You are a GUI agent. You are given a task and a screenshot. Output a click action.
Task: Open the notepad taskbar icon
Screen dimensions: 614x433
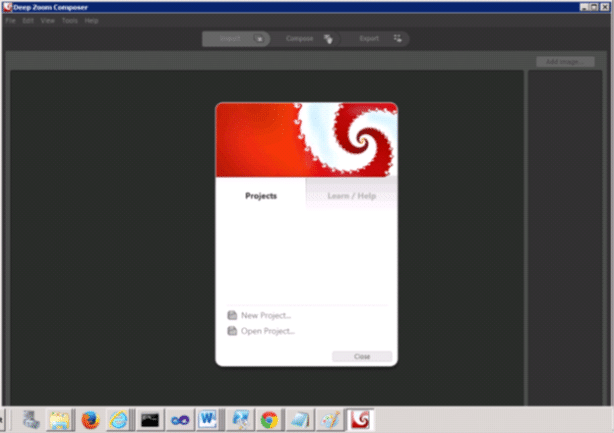[x=300, y=420]
